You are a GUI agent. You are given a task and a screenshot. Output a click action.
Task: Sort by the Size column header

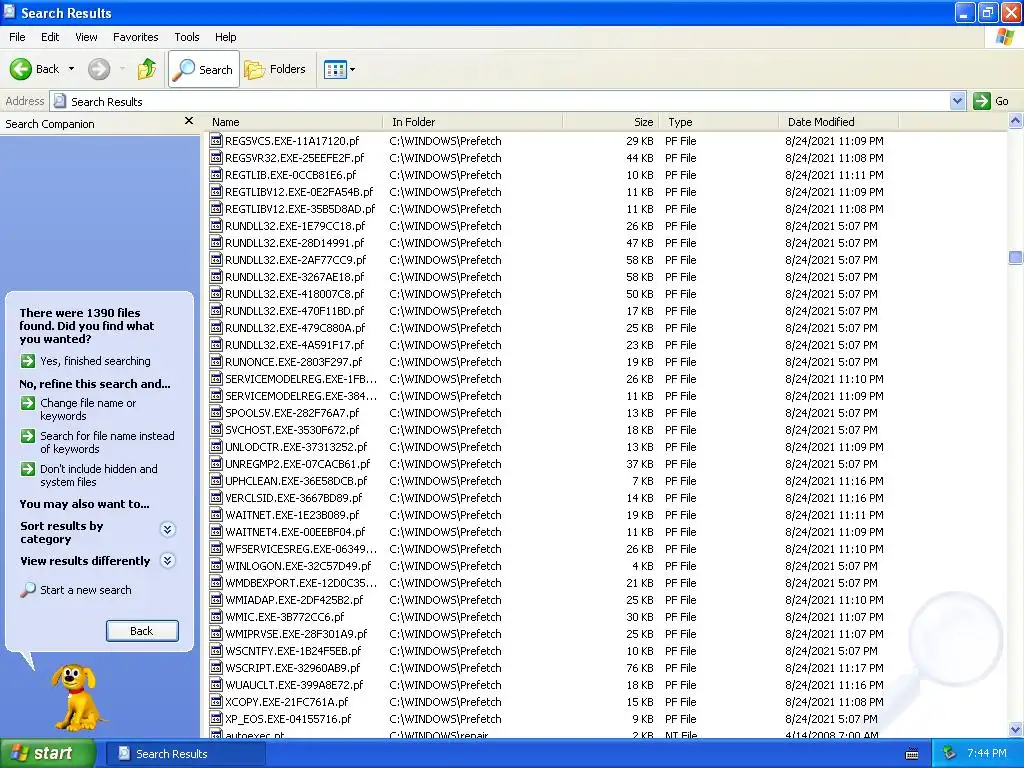click(611, 122)
